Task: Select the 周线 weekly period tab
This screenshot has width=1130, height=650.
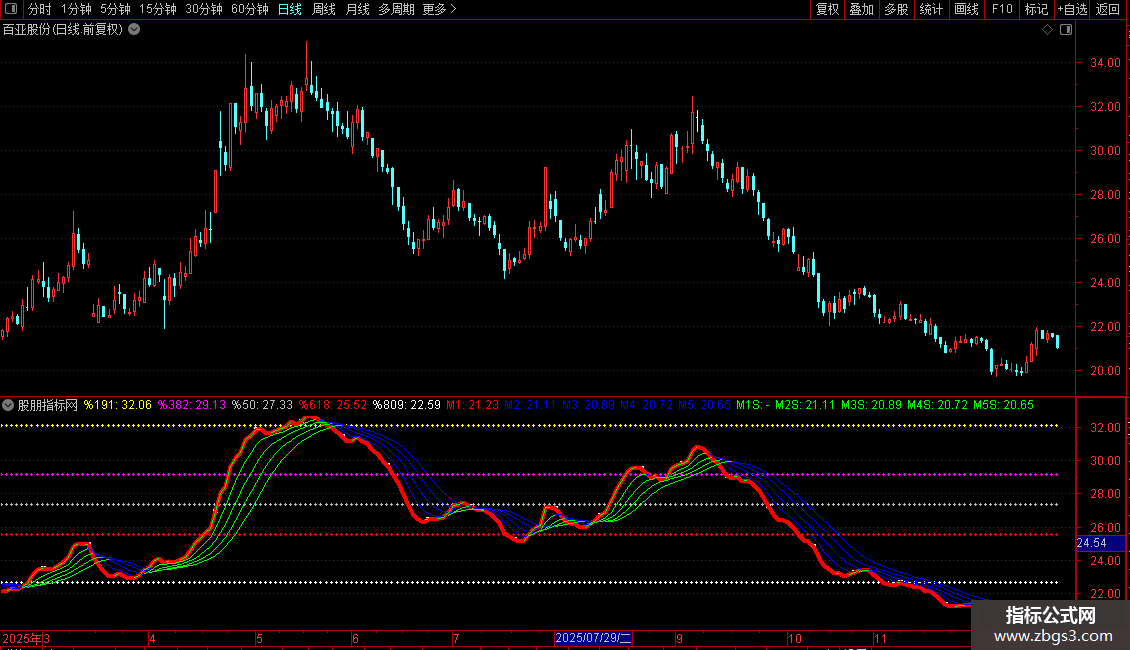Action: [x=324, y=9]
